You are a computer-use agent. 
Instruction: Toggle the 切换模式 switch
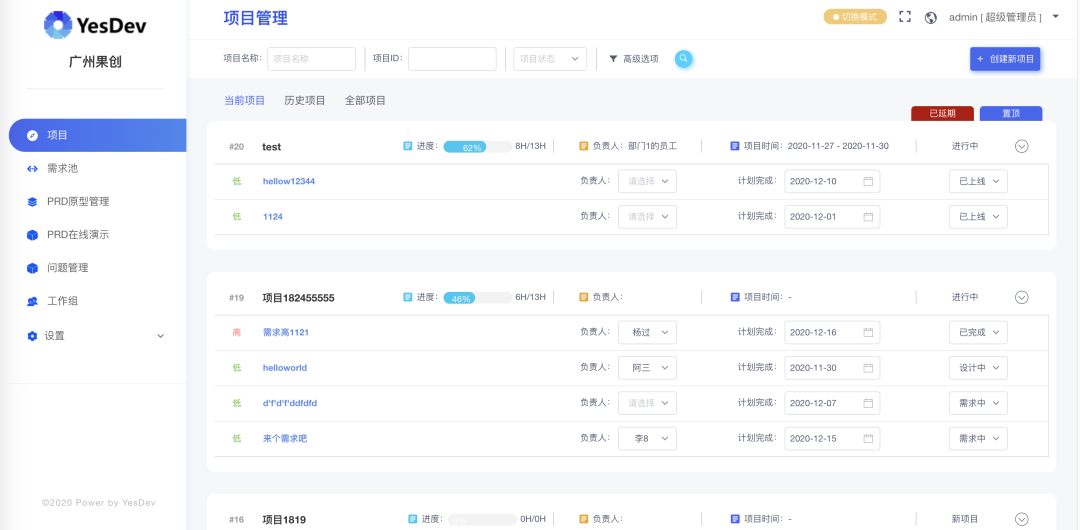[x=855, y=17]
